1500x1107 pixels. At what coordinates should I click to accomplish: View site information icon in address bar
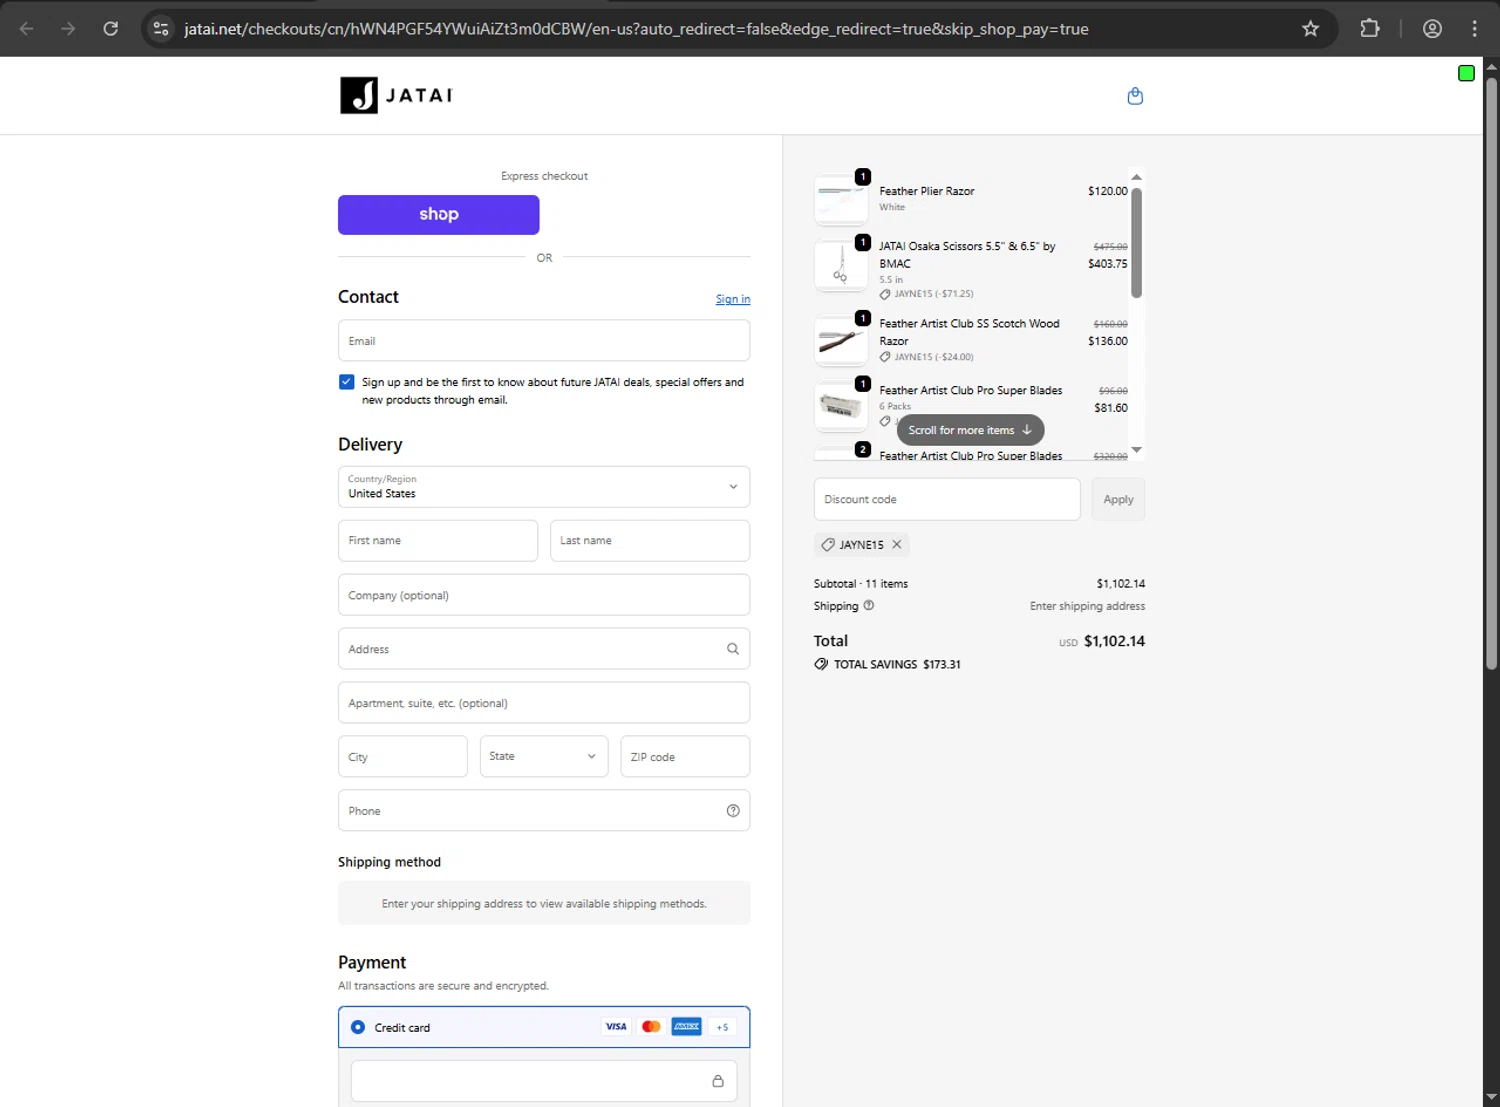[x=161, y=29]
